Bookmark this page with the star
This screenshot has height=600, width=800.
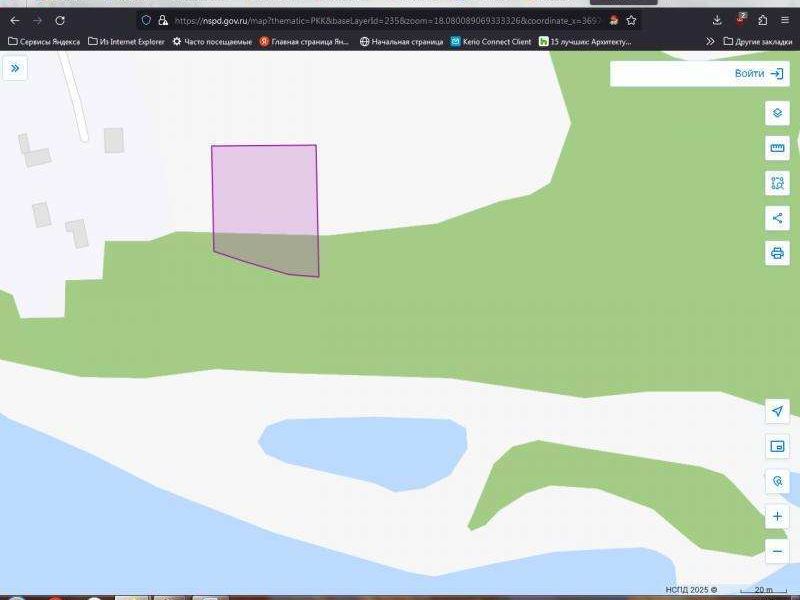pyautogui.click(x=631, y=20)
